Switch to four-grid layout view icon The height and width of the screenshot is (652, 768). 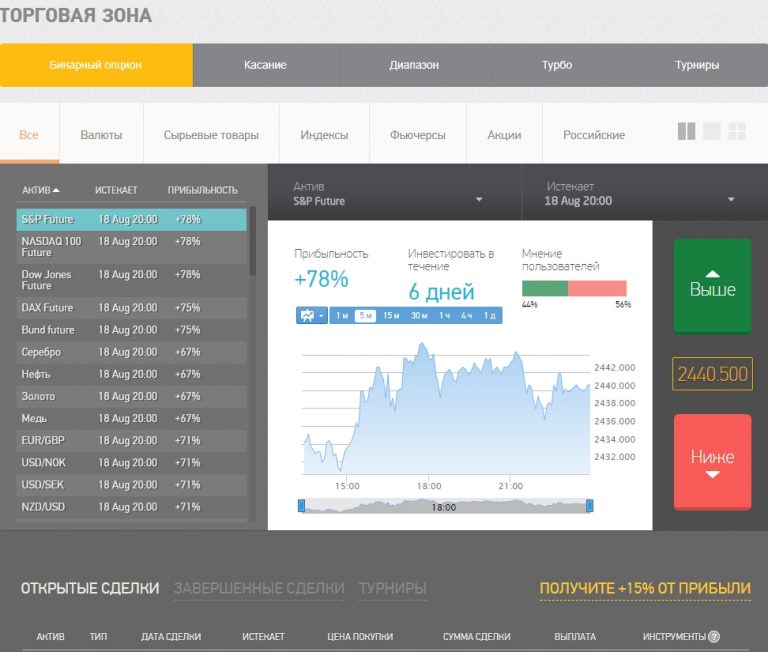click(x=737, y=131)
